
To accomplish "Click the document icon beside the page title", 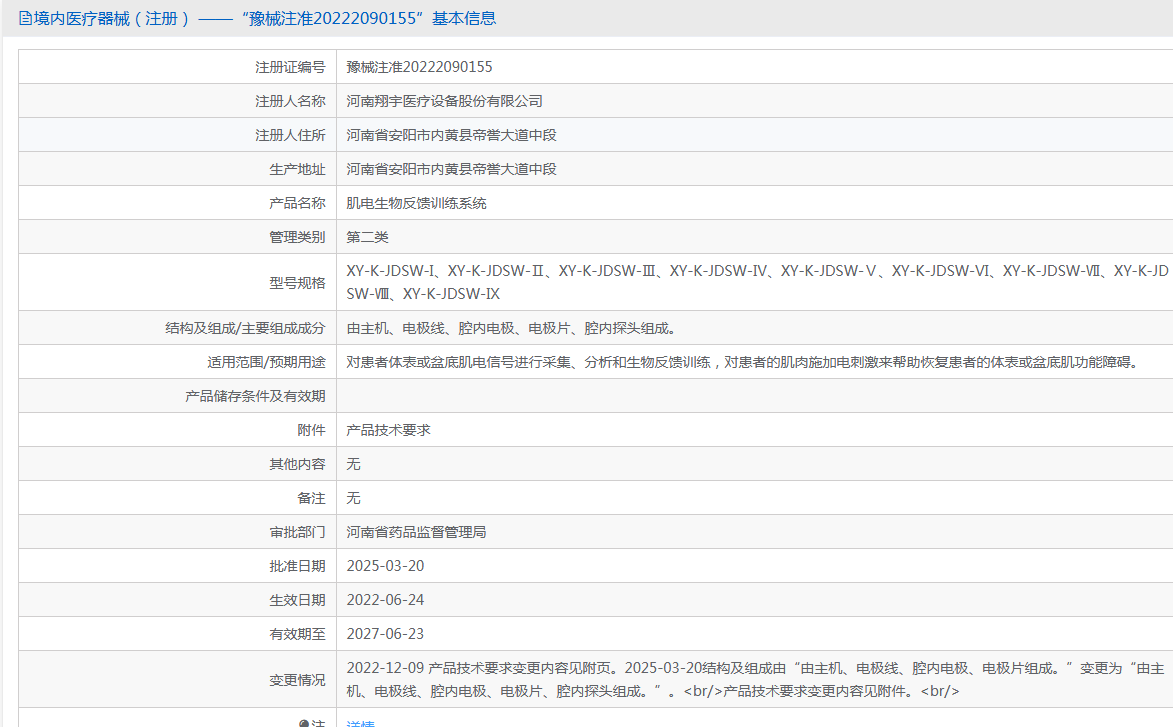I will (x=25, y=19).
